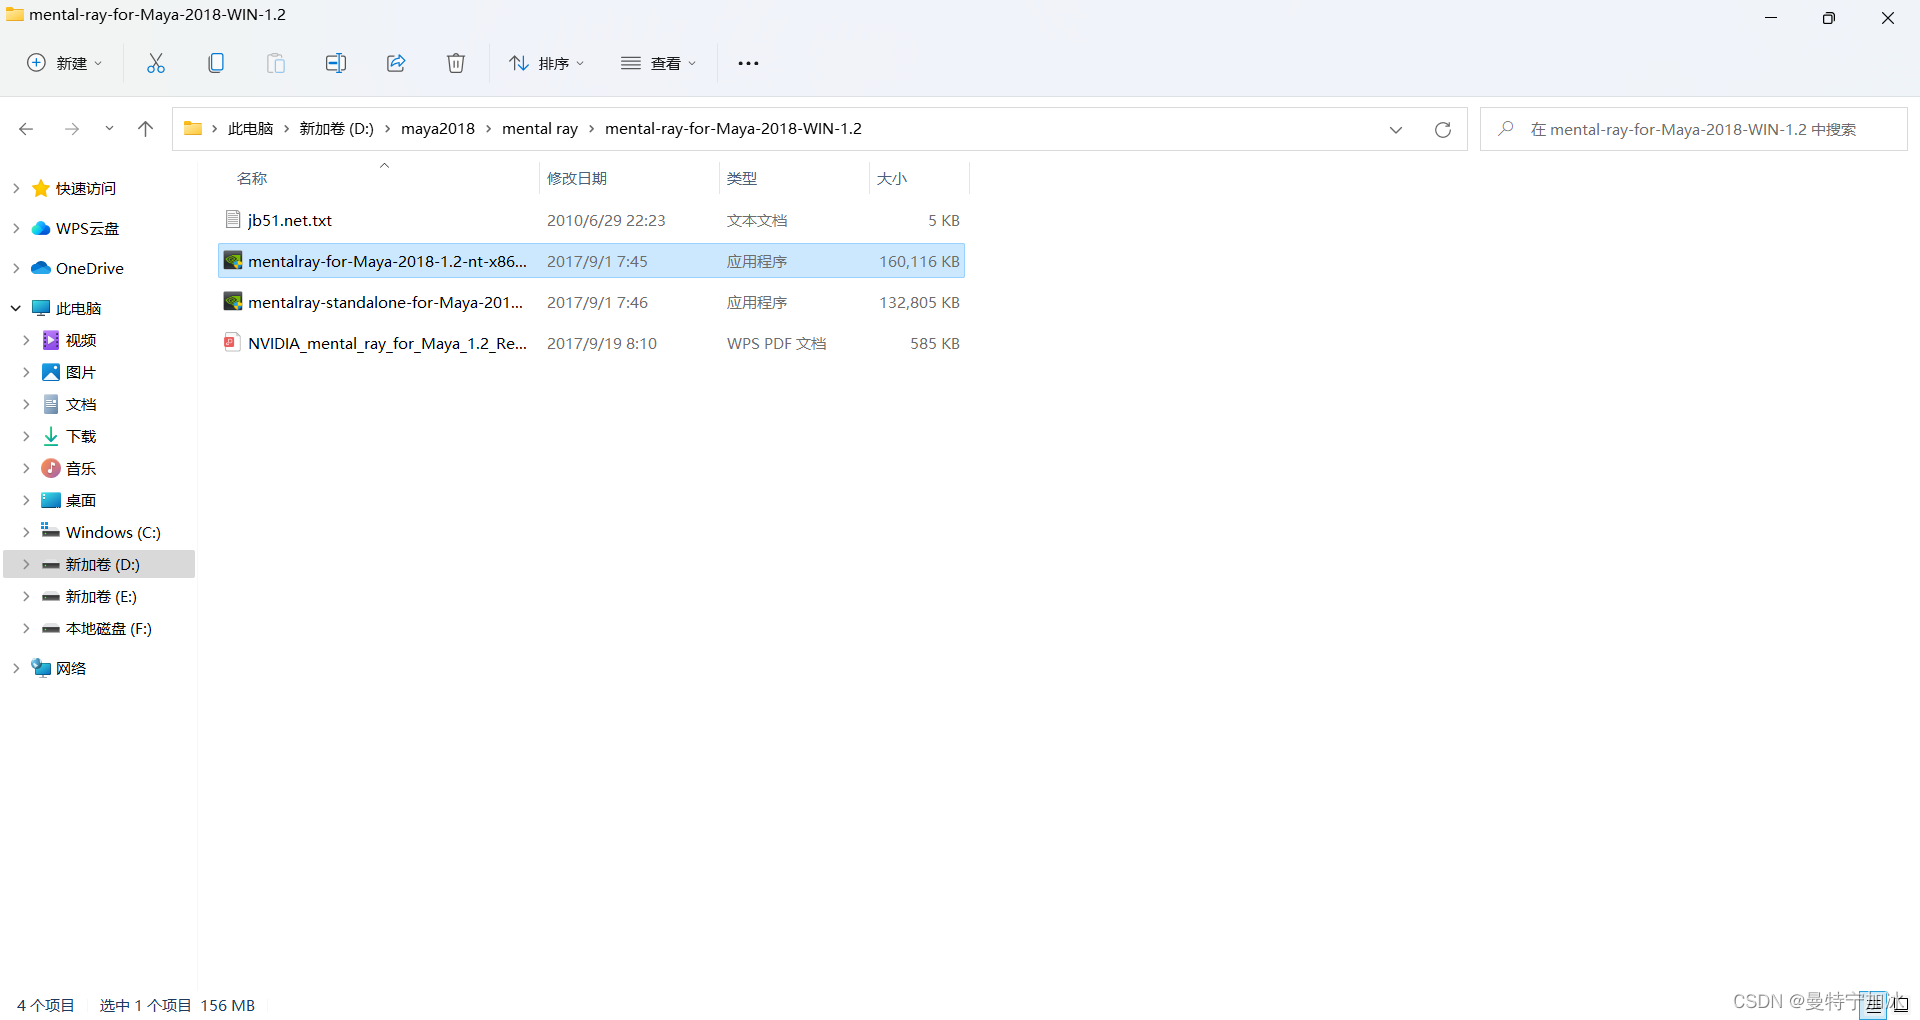The width and height of the screenshot is (1920, 1020).
Task: Open 下载 folder in sidebar
Action: [81, 436]
